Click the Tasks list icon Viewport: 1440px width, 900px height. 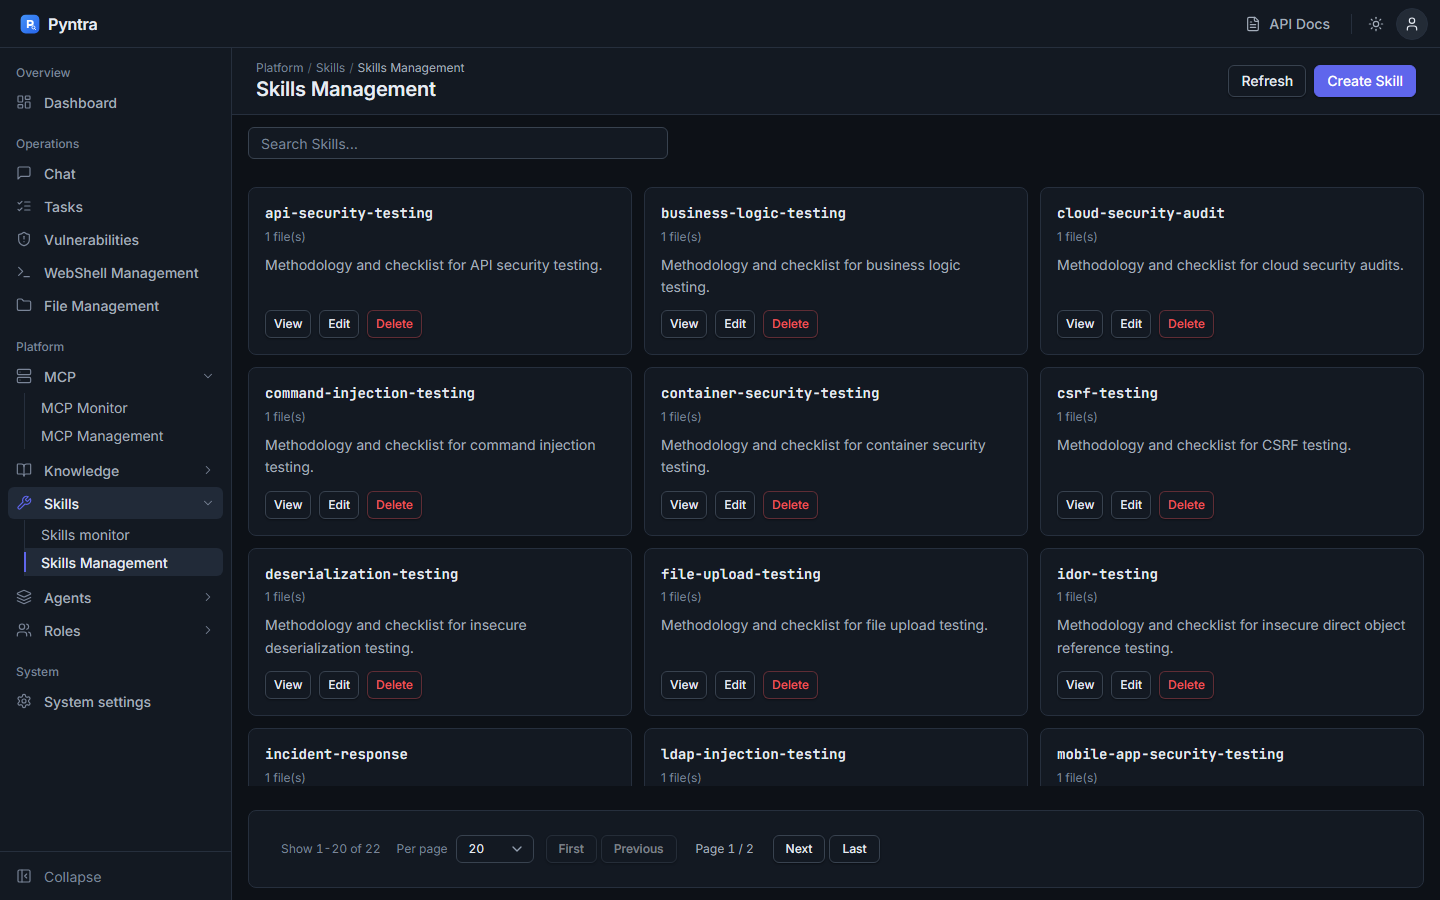[24, 206]
